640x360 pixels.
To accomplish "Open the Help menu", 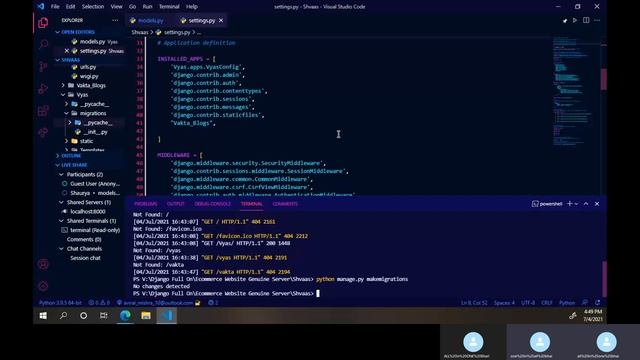I will point(191,7).
